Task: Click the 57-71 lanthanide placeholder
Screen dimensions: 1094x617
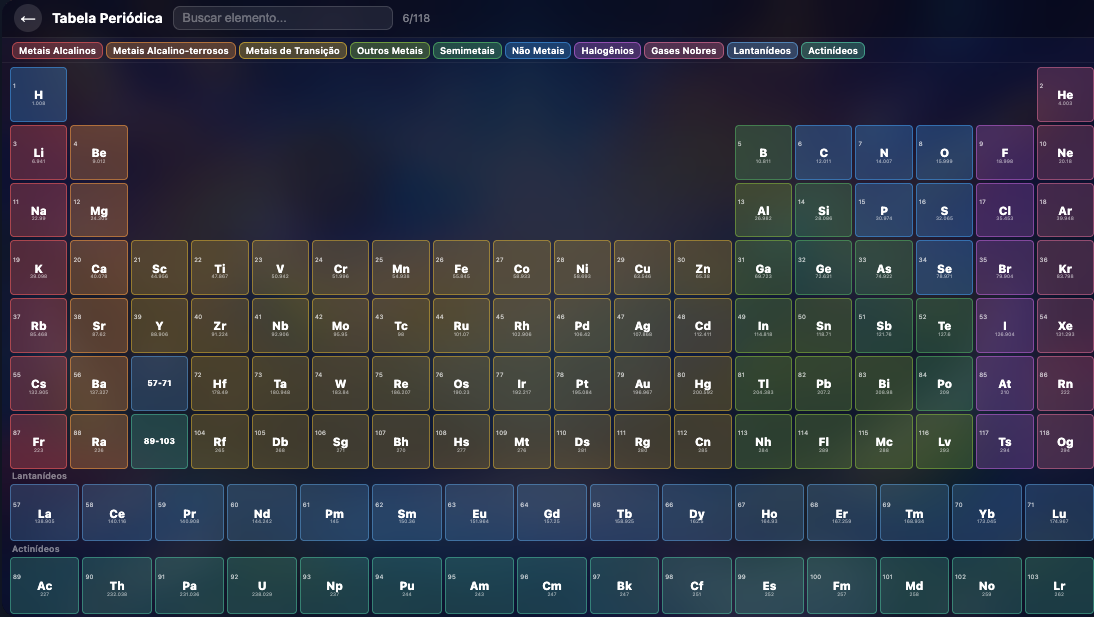Action: 159,384
